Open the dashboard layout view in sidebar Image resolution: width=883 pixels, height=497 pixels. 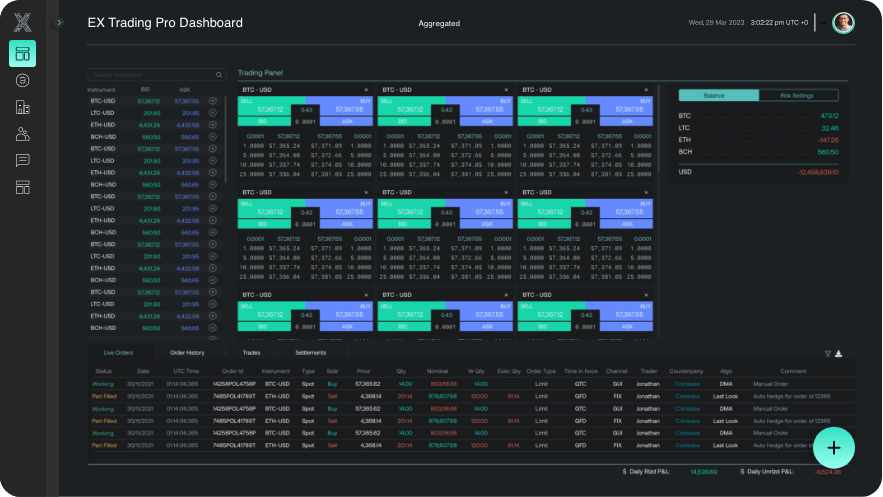click(x=22, y=54)
